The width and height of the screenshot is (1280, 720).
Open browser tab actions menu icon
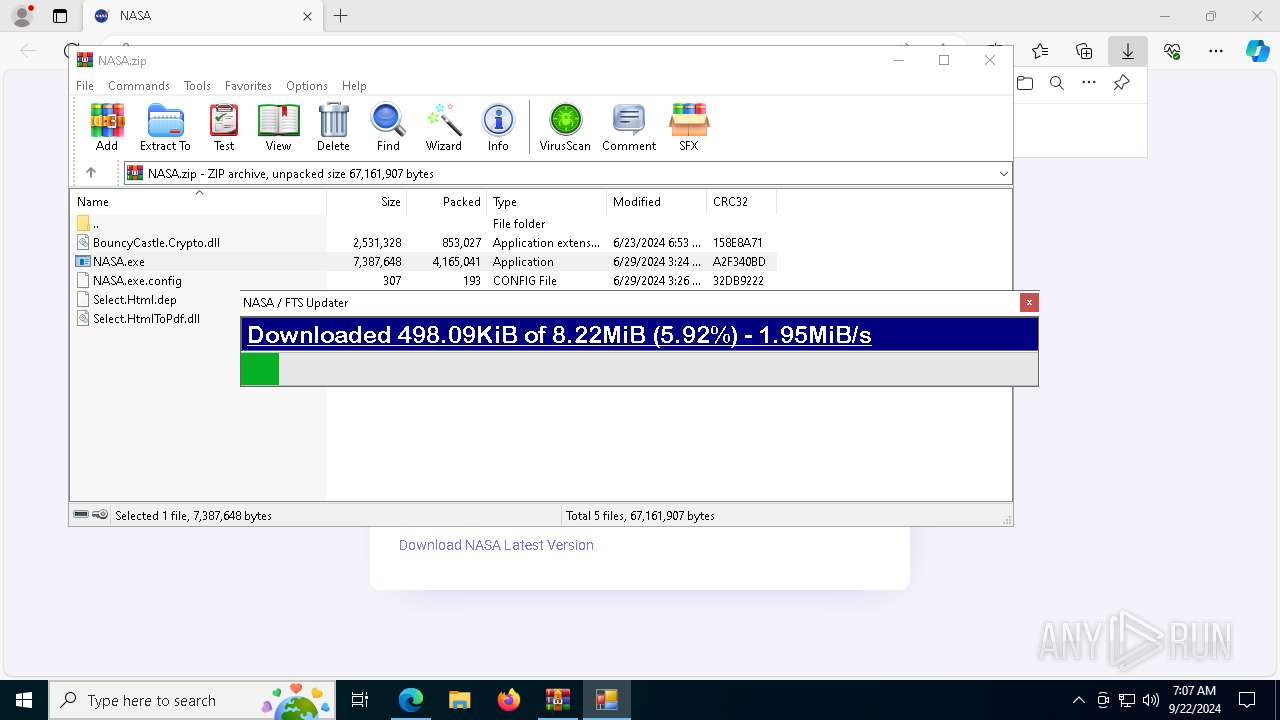click(x=60, y=16)
